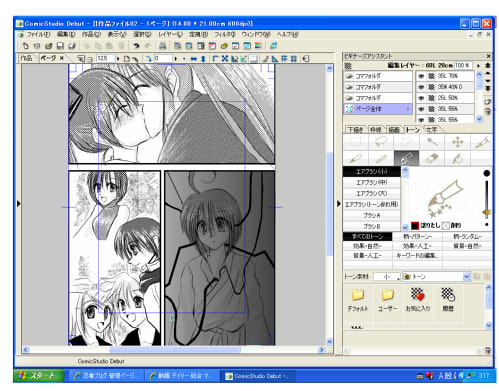Switch to the 文字 tab
Screen dimensions: 499x391
[x=431, y=130]
